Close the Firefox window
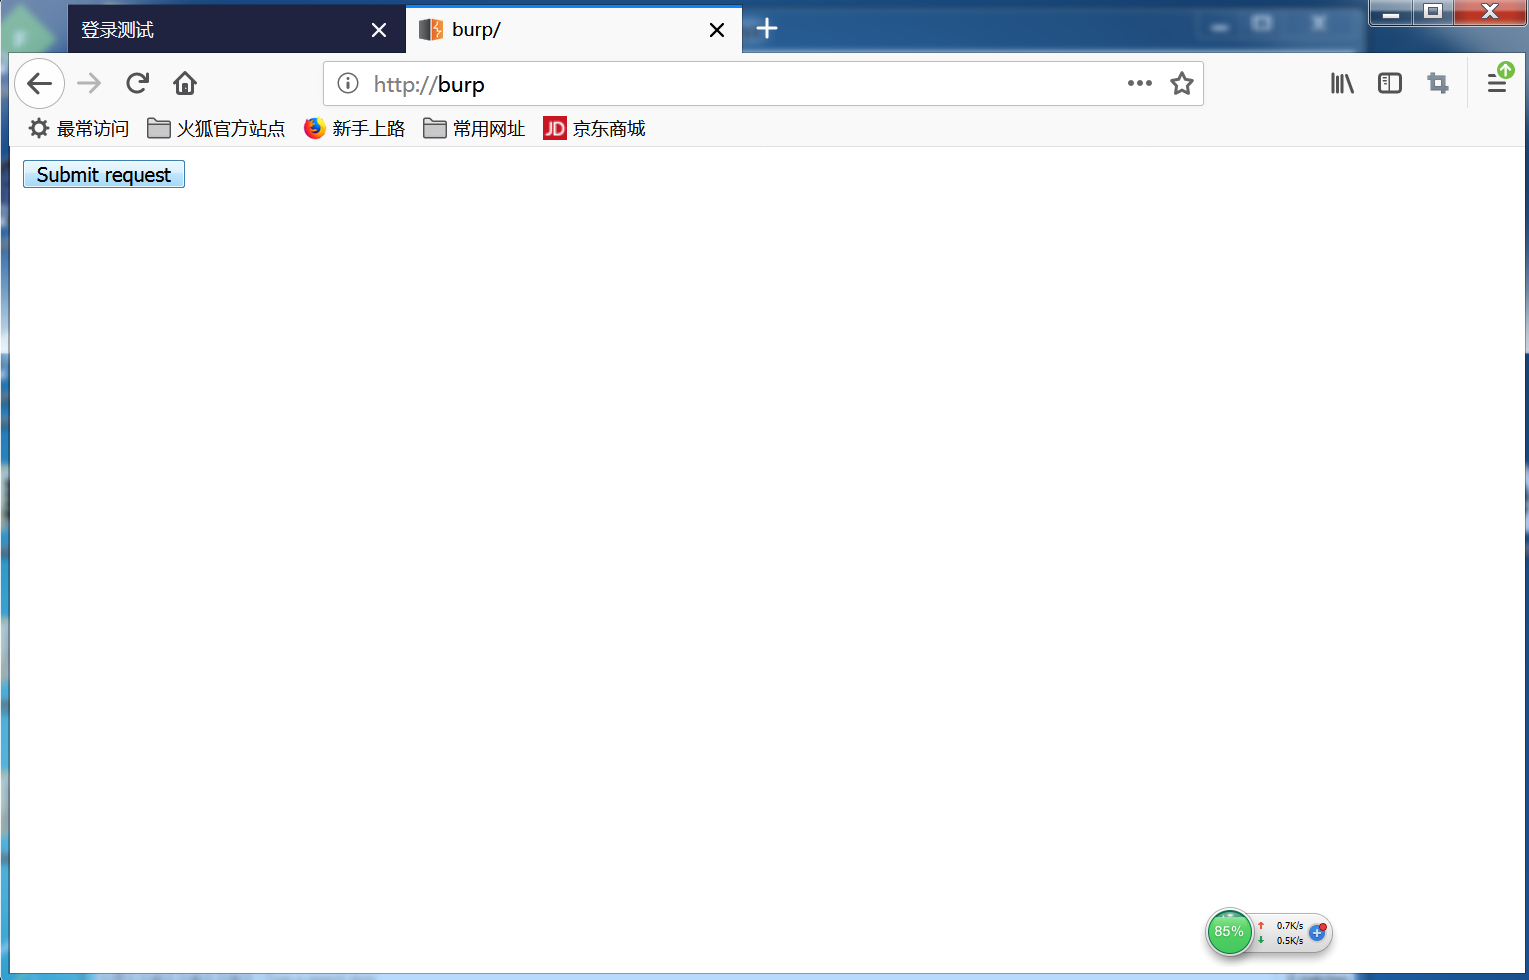 tap(1490, 12)
